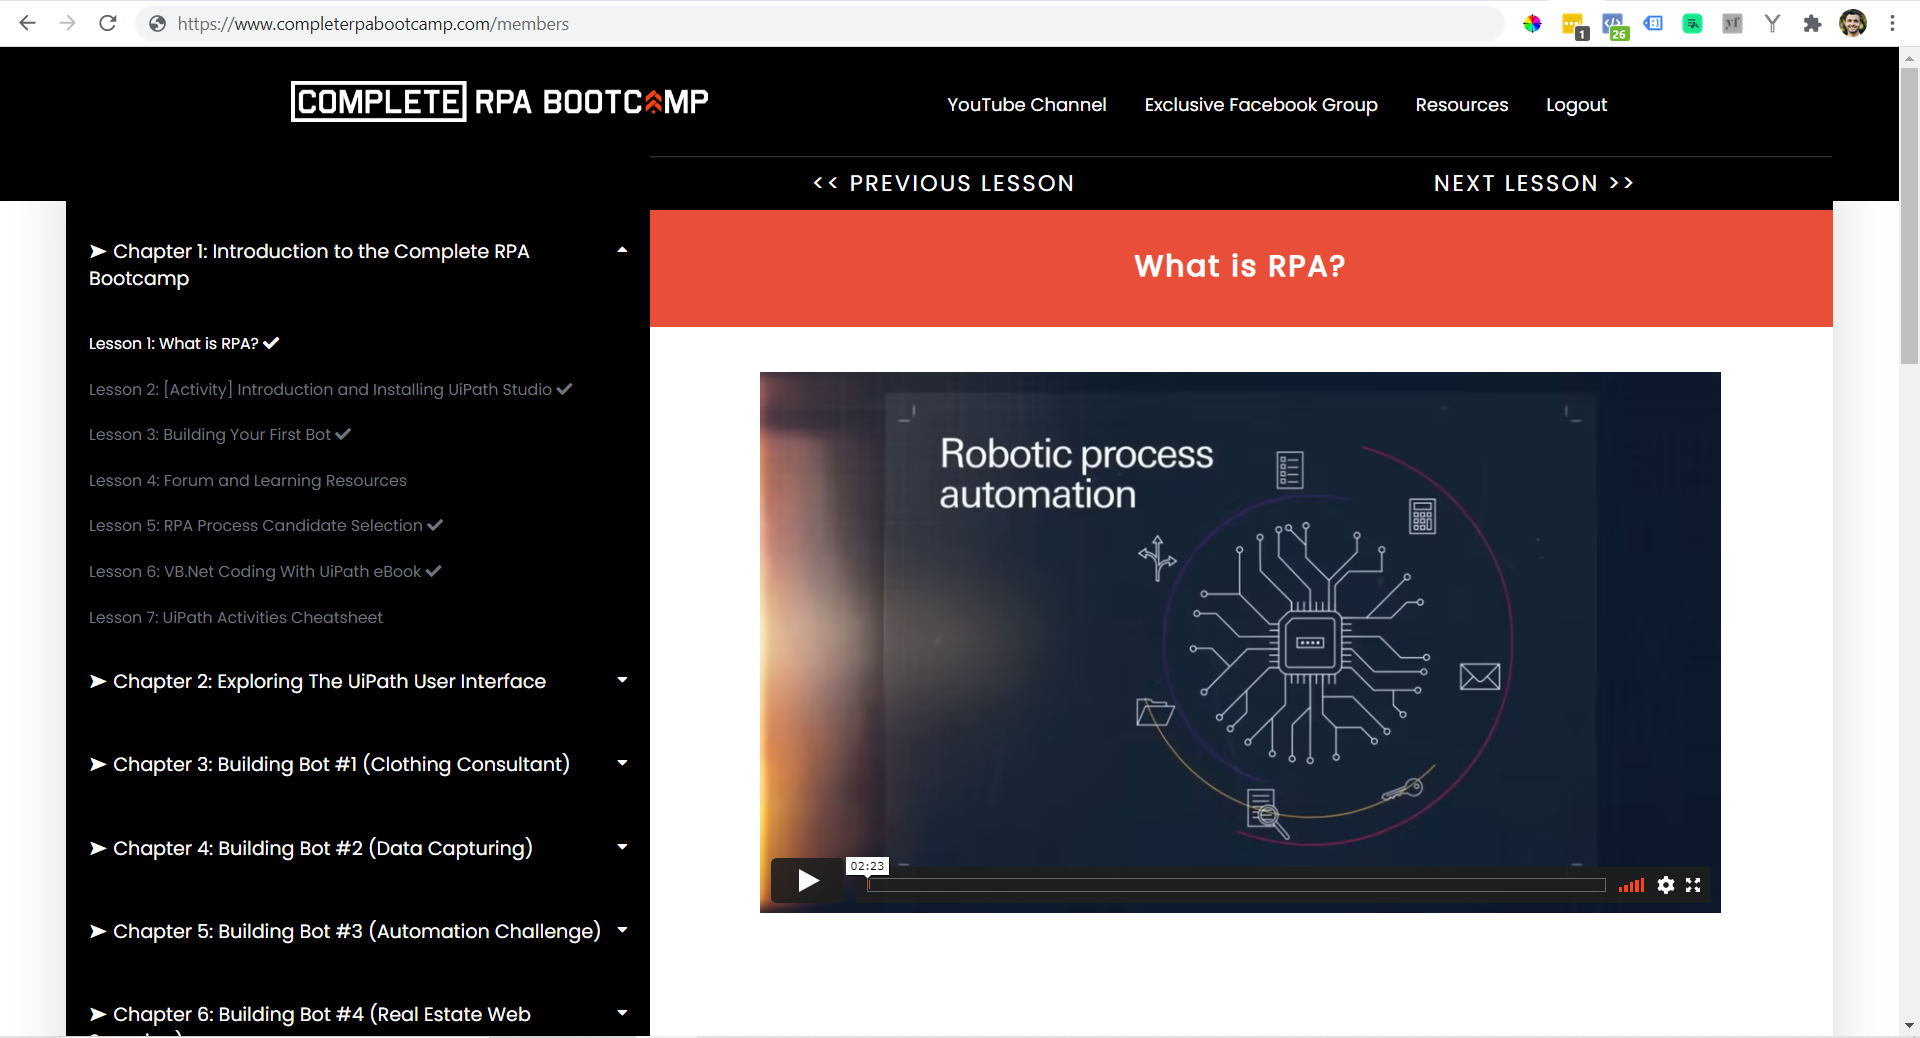The image size is (1920, 1038).
Task: Go forward in browser history
Action: click(x=67, y=23)
